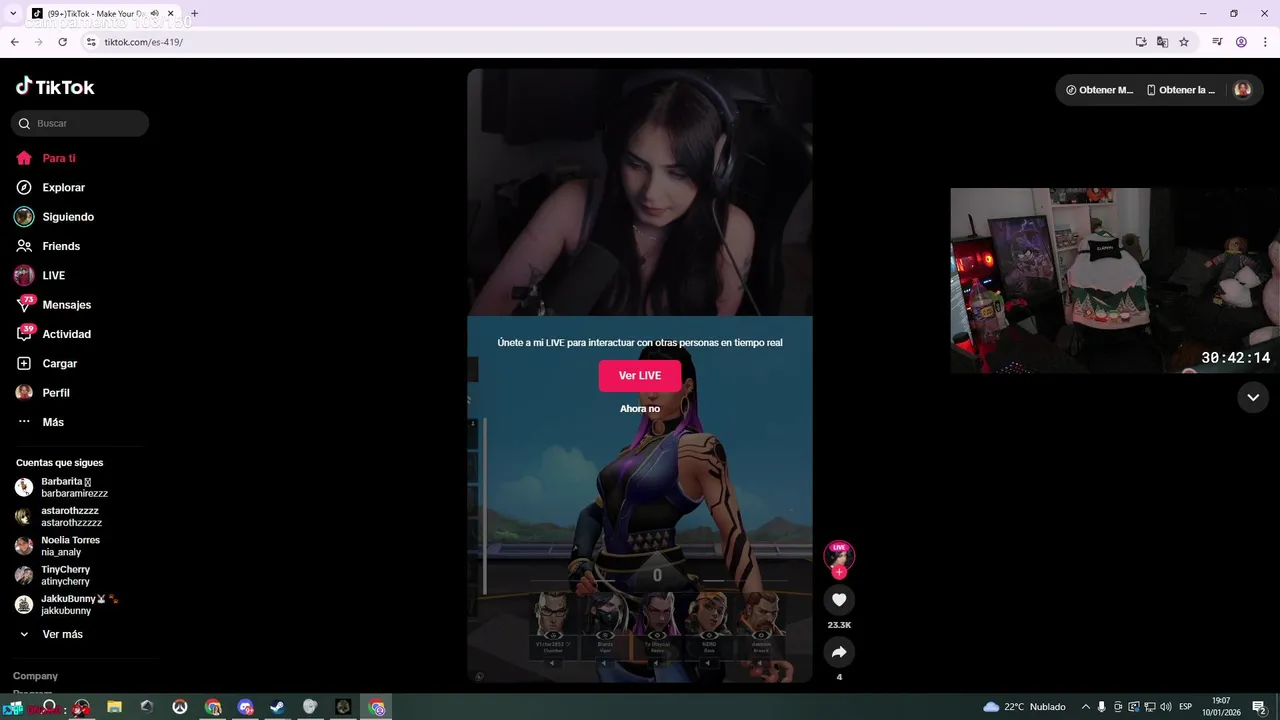Open Overwatch icon in taskbar
The width and height of the screenshot is (1280, 720).
coord(180,707)
